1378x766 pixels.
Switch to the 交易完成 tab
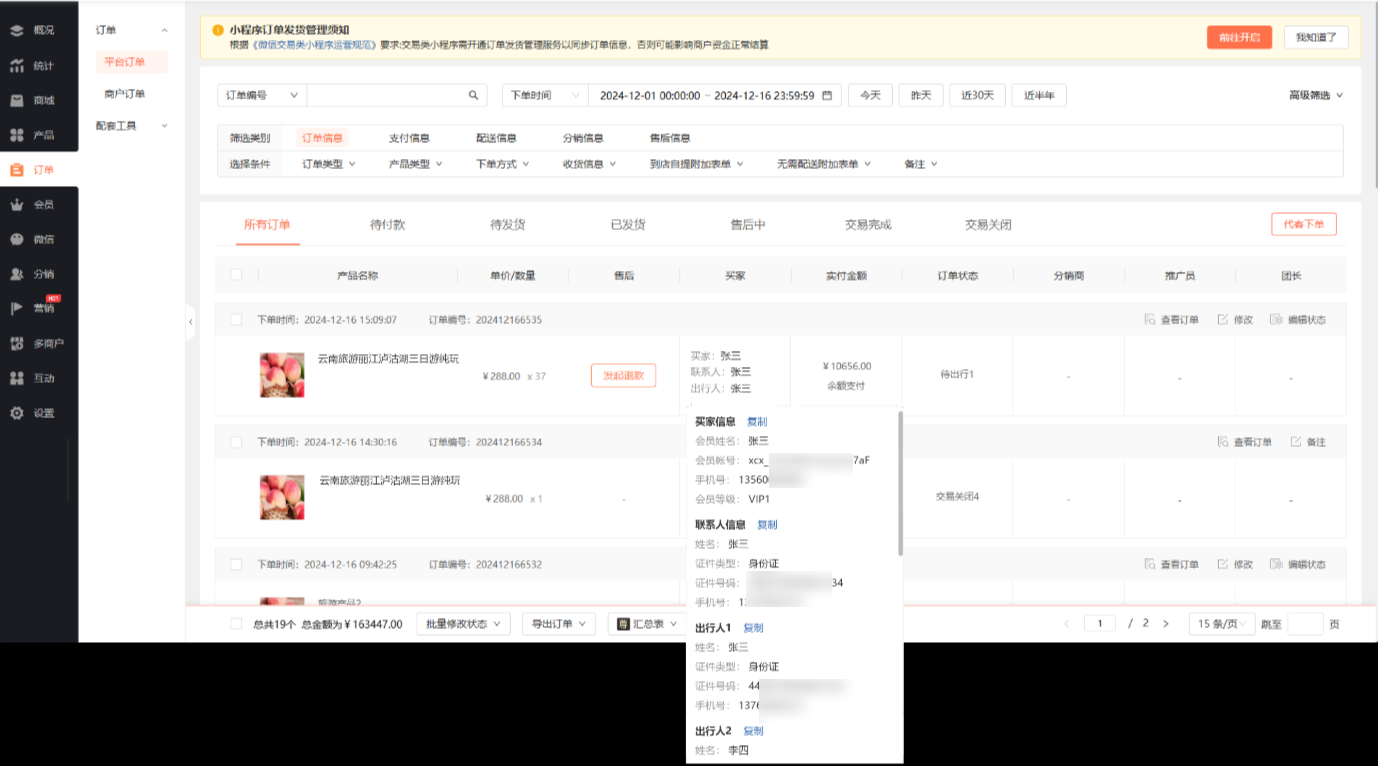tap(867, 225)
